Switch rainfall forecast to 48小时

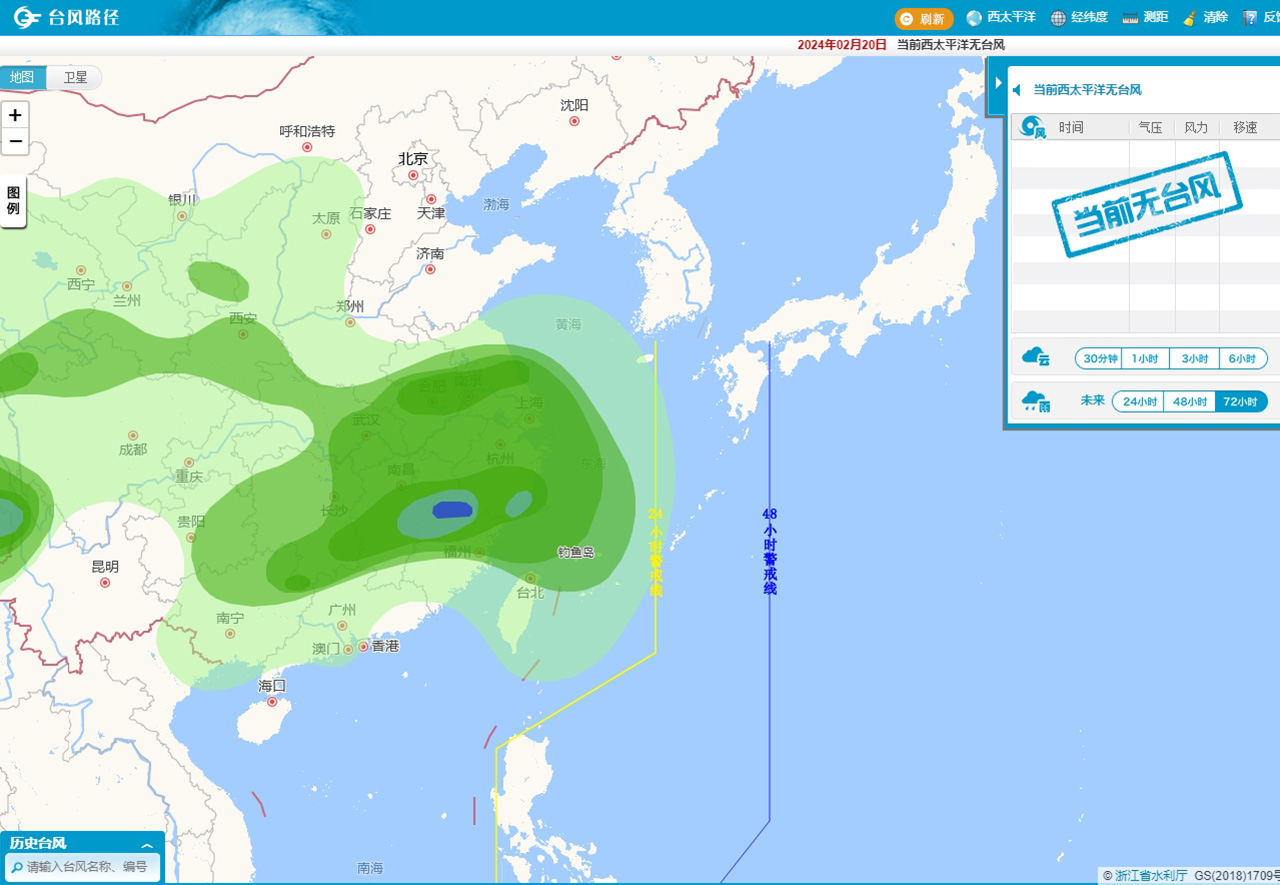pos(1190,402)
